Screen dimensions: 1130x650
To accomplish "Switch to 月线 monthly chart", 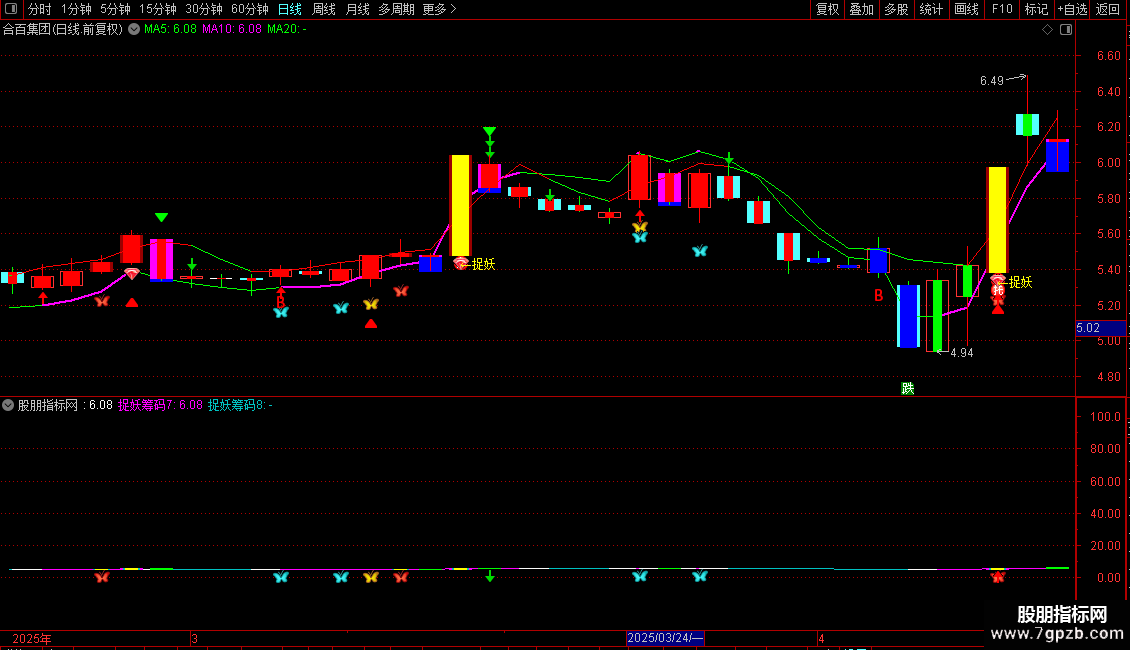I will pos(357,9).
